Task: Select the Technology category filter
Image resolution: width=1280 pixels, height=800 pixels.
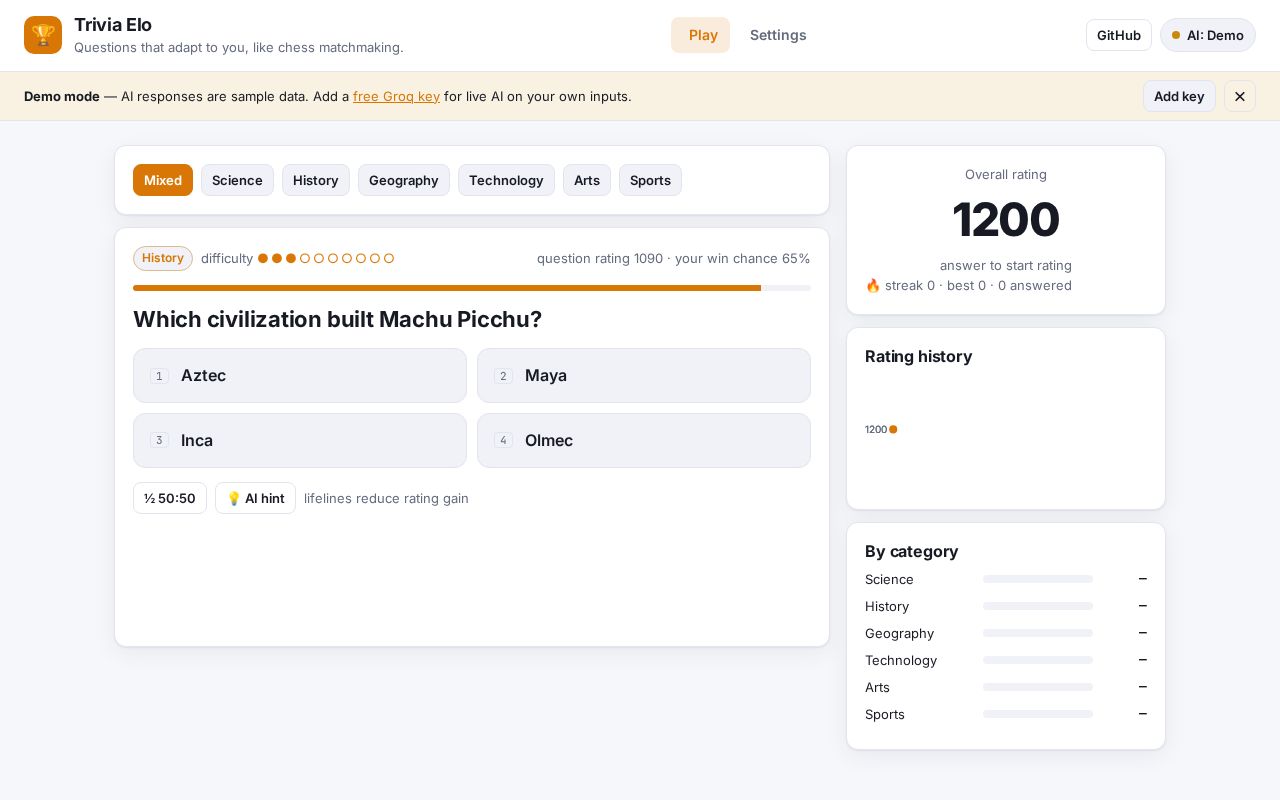Action: (506, 180)
